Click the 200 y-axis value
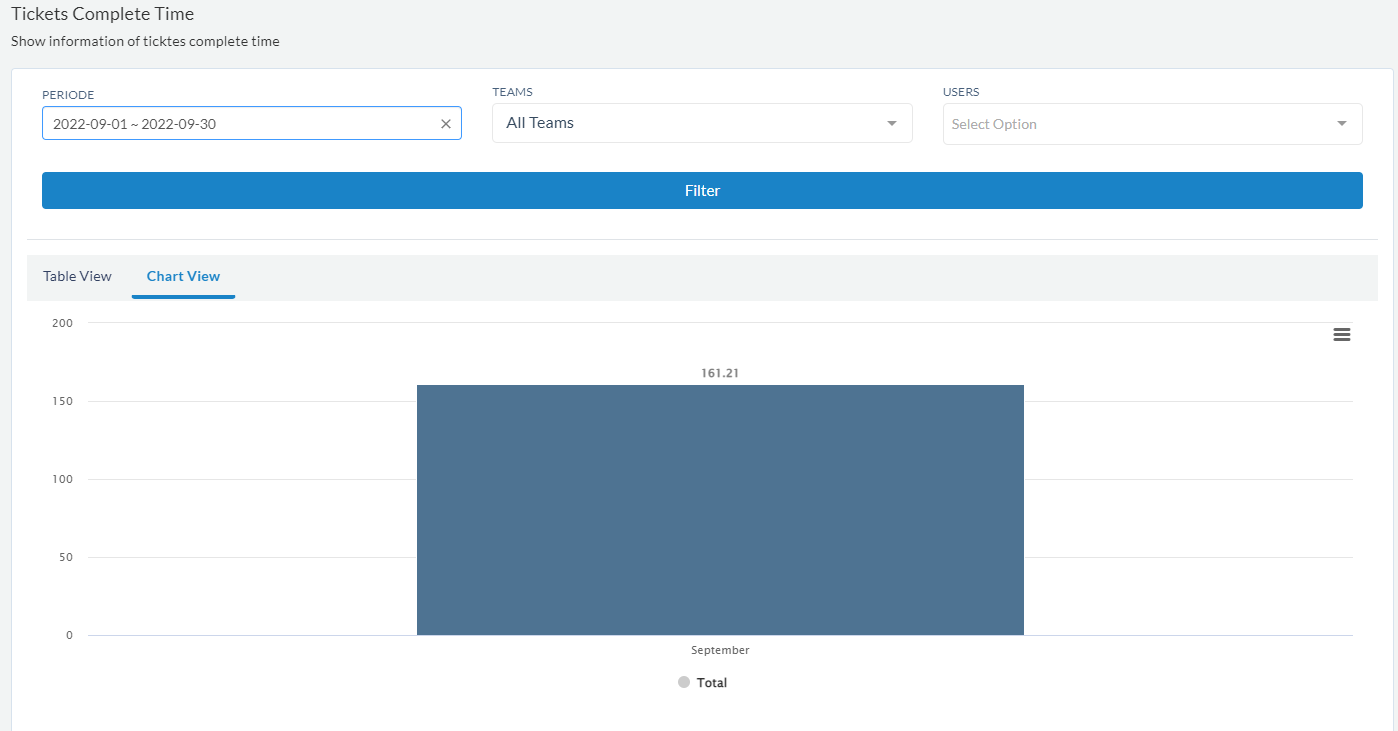 pyautogui.click(x=63, y=323)
